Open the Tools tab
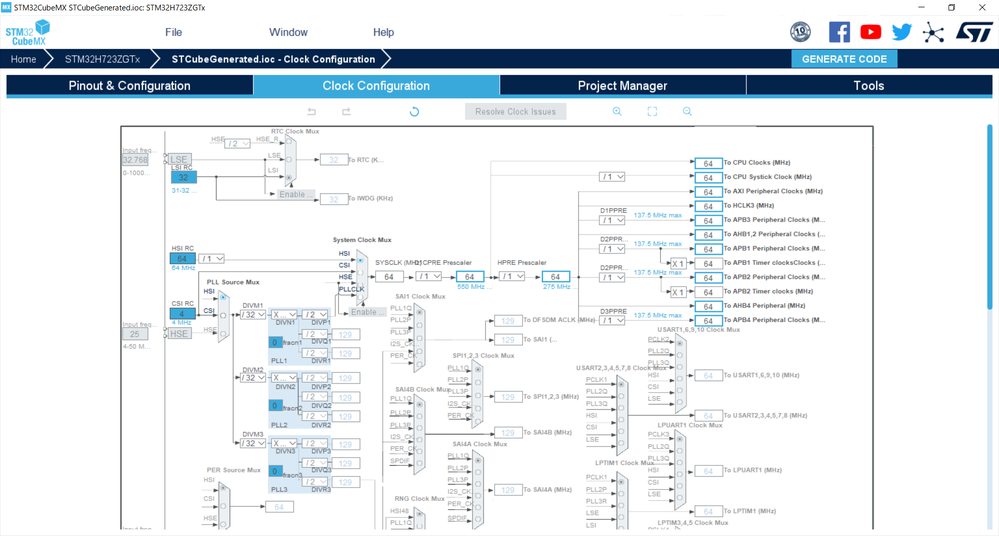999x536 pixels. pyautogui.click(x=869, y=85)
